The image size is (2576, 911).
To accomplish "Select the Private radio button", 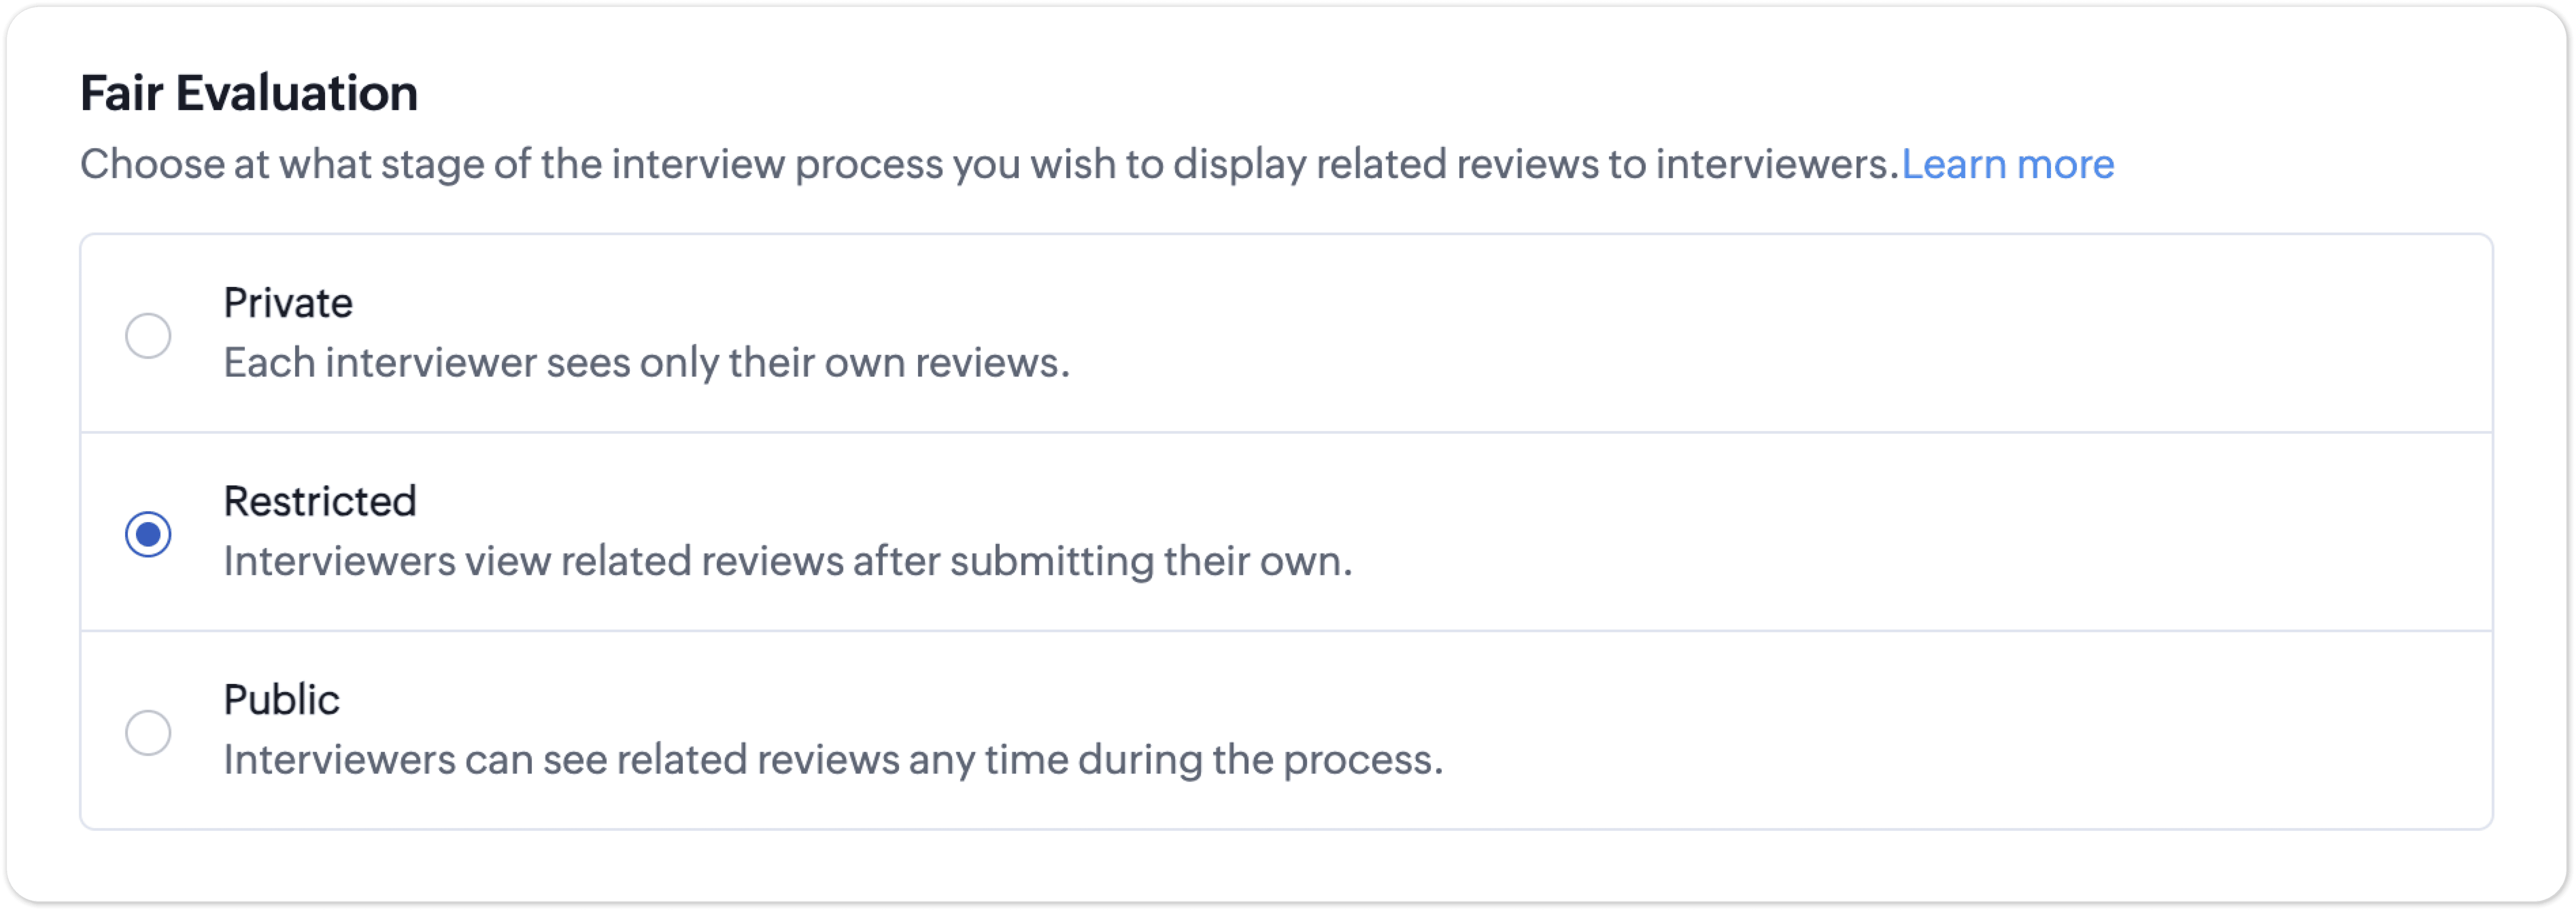I will (148, 335).
